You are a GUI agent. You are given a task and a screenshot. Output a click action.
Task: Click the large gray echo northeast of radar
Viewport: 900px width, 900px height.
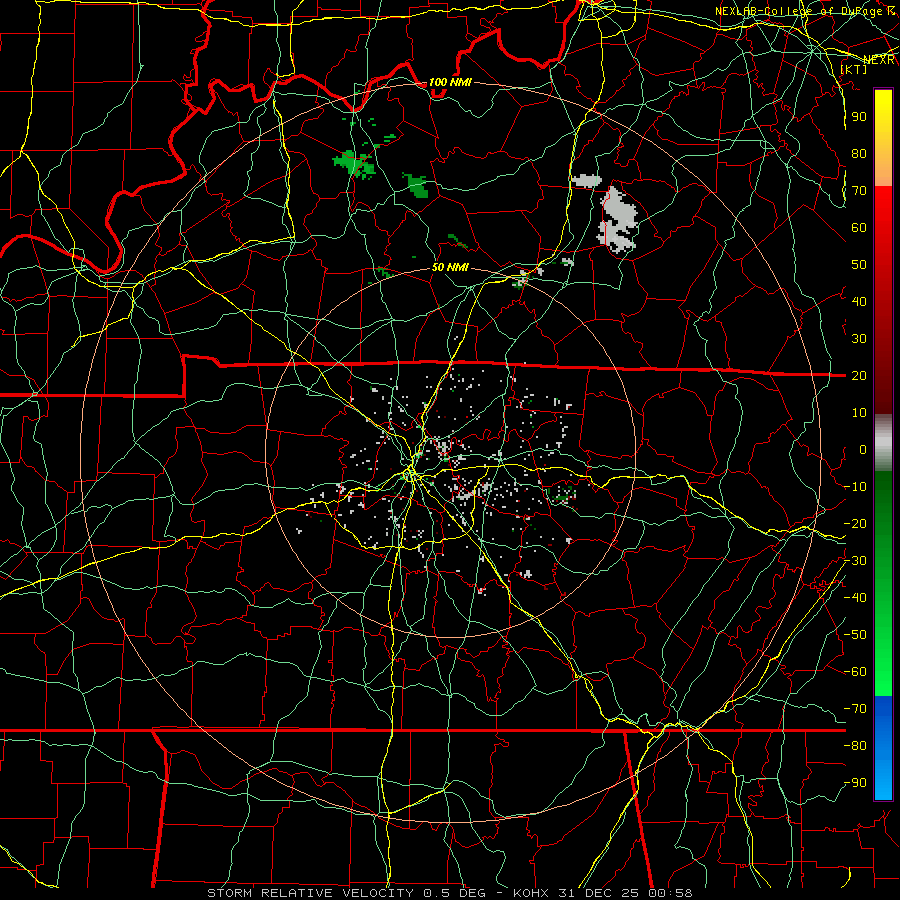[618, 220]
